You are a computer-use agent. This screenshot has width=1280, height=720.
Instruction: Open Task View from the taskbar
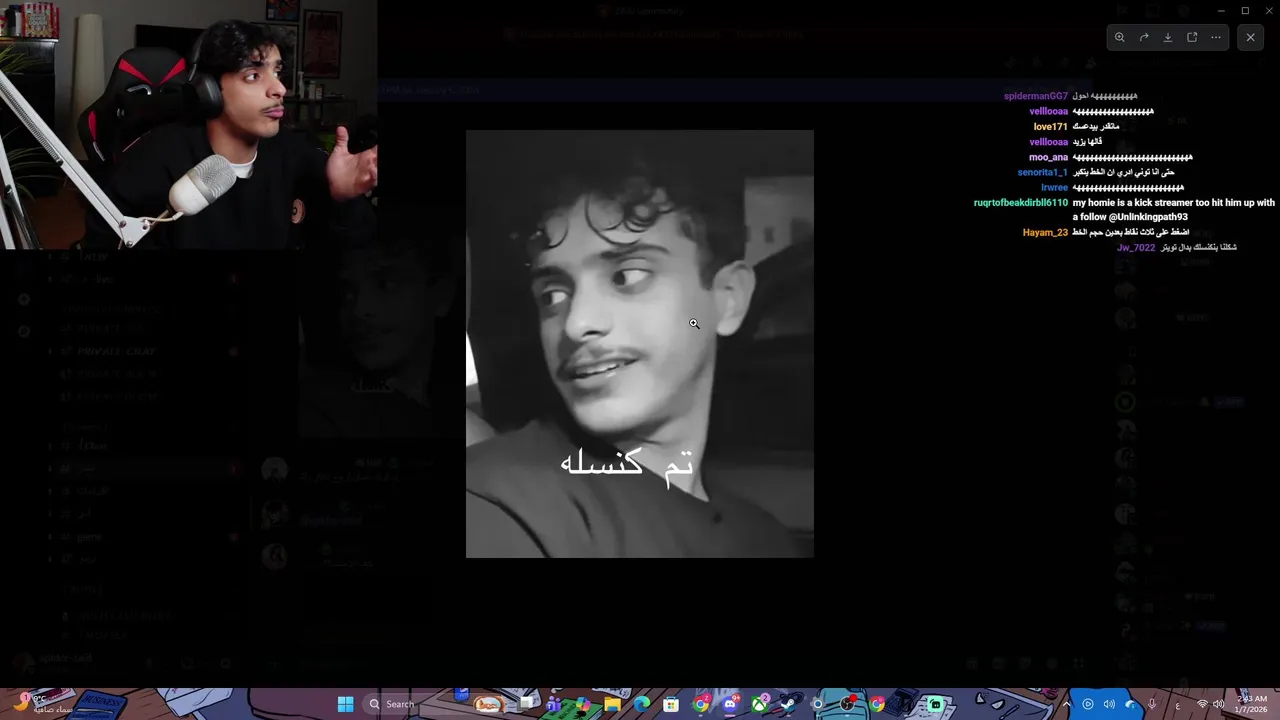click(x=525, y=704)
